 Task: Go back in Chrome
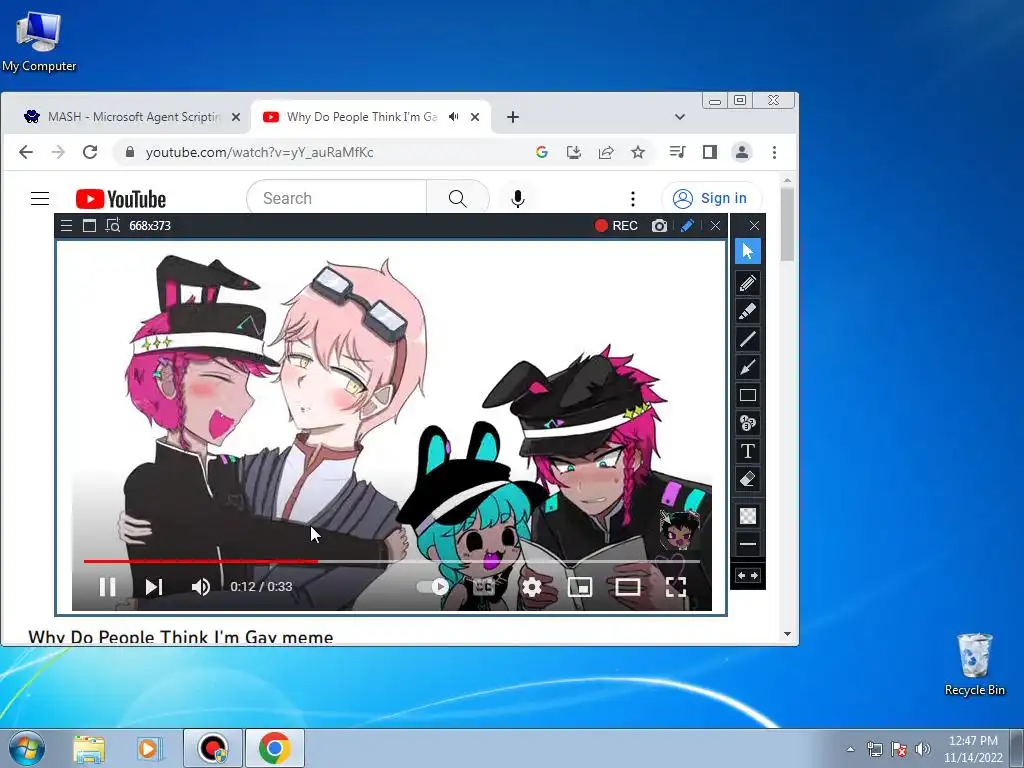point(25,152)
